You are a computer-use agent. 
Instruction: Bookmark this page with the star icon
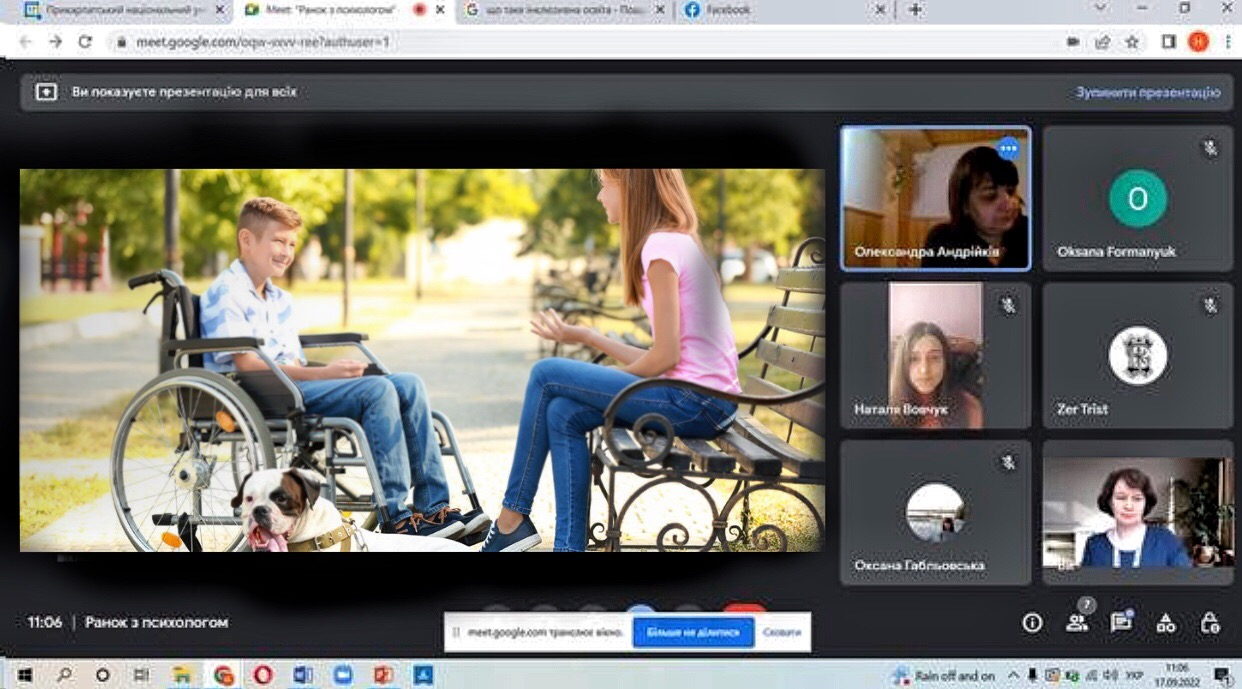pyautogui.click(x=1132, y=42)
